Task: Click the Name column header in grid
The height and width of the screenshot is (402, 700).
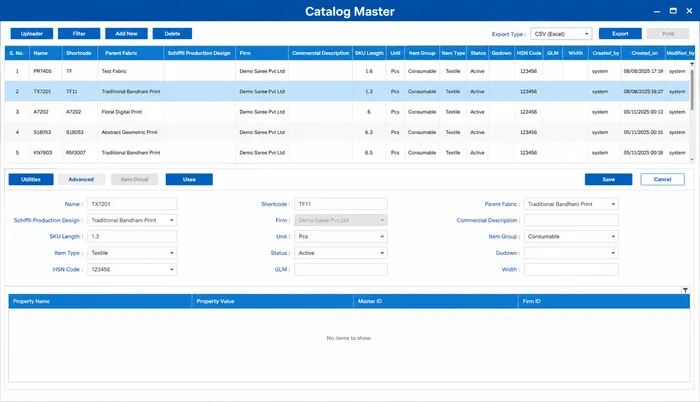Action: click(x=46, y=53)
